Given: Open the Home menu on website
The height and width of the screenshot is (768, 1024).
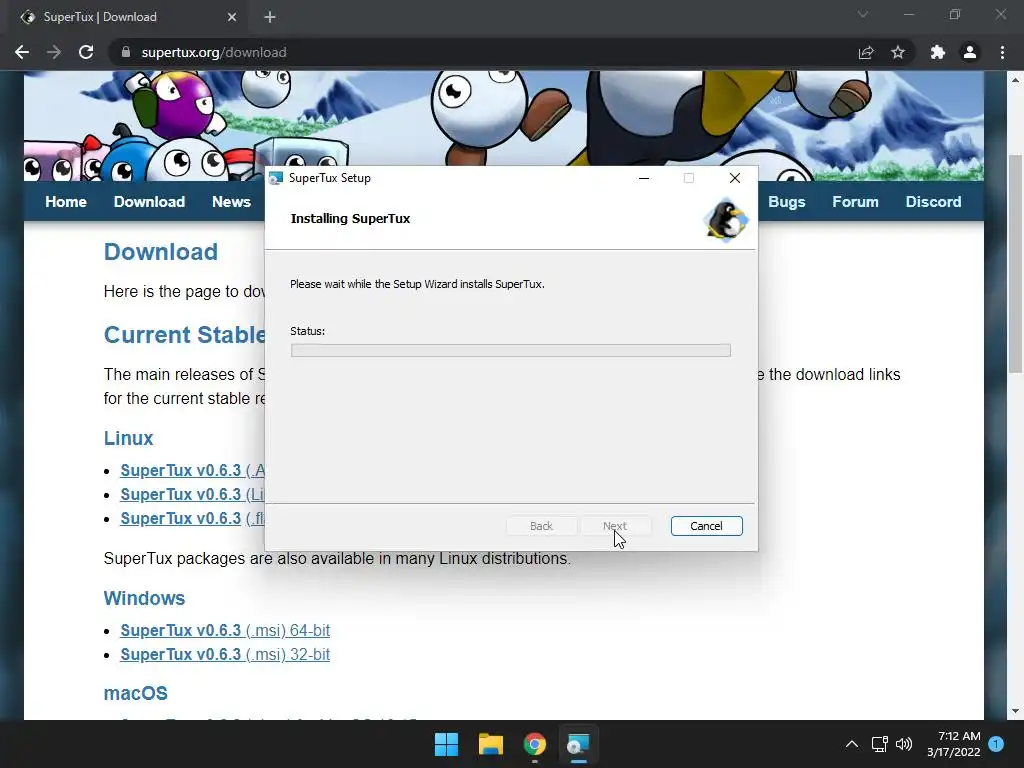Looking at the screenshot, I should [66, 202].
